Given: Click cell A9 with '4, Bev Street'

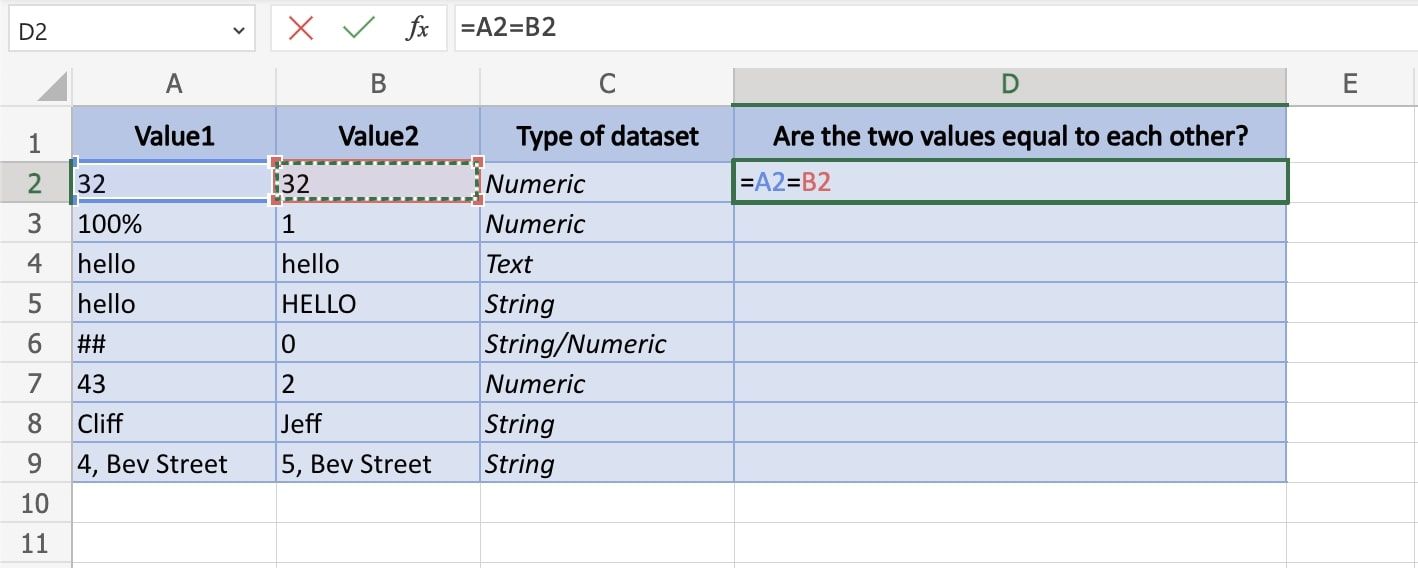Looking at the screenshot, I should 174,464.
